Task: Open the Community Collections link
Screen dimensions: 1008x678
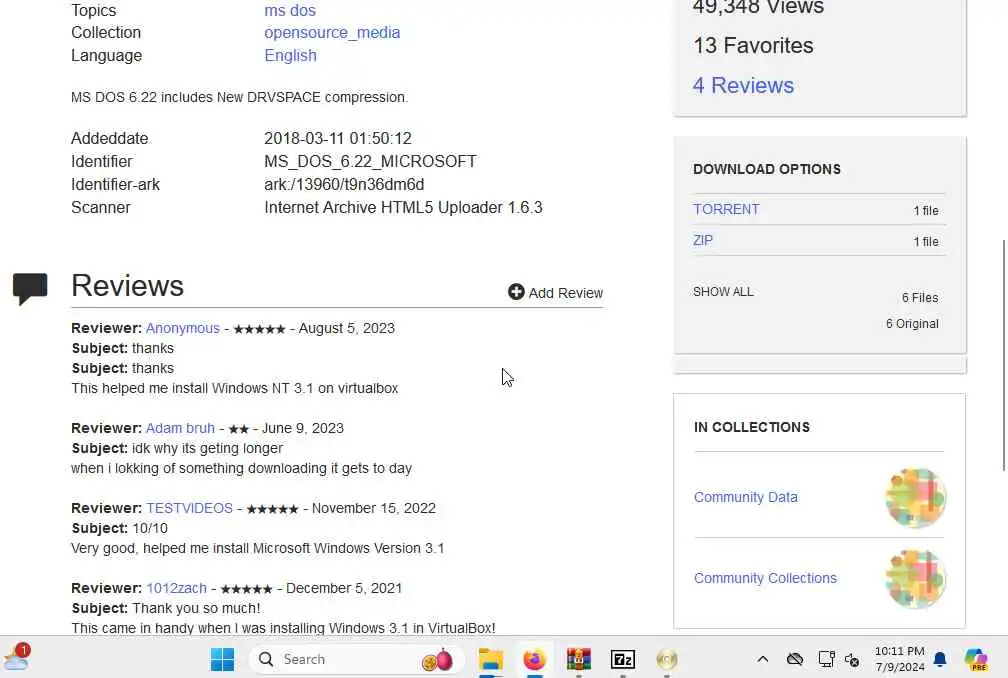Action: [x=765, y=578]
